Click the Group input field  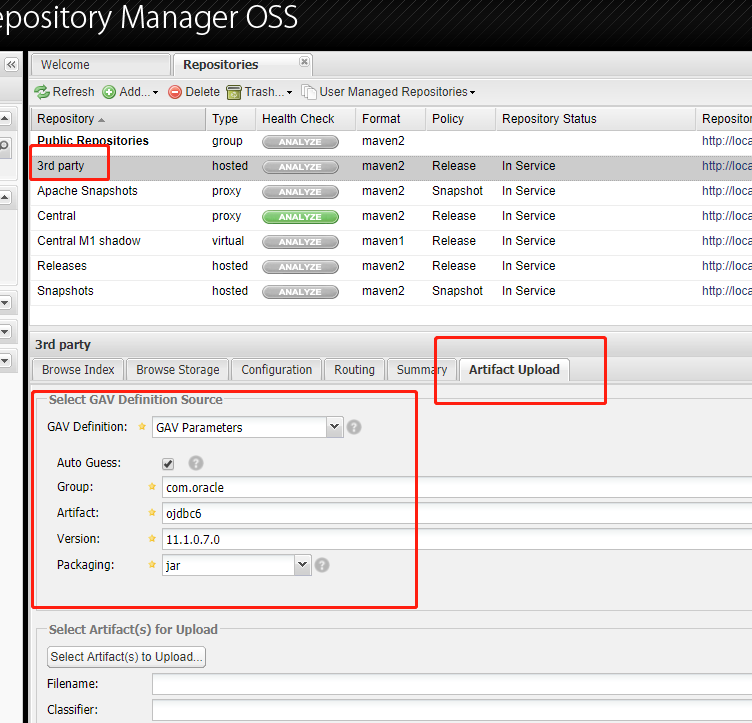[x=457, y=488]
